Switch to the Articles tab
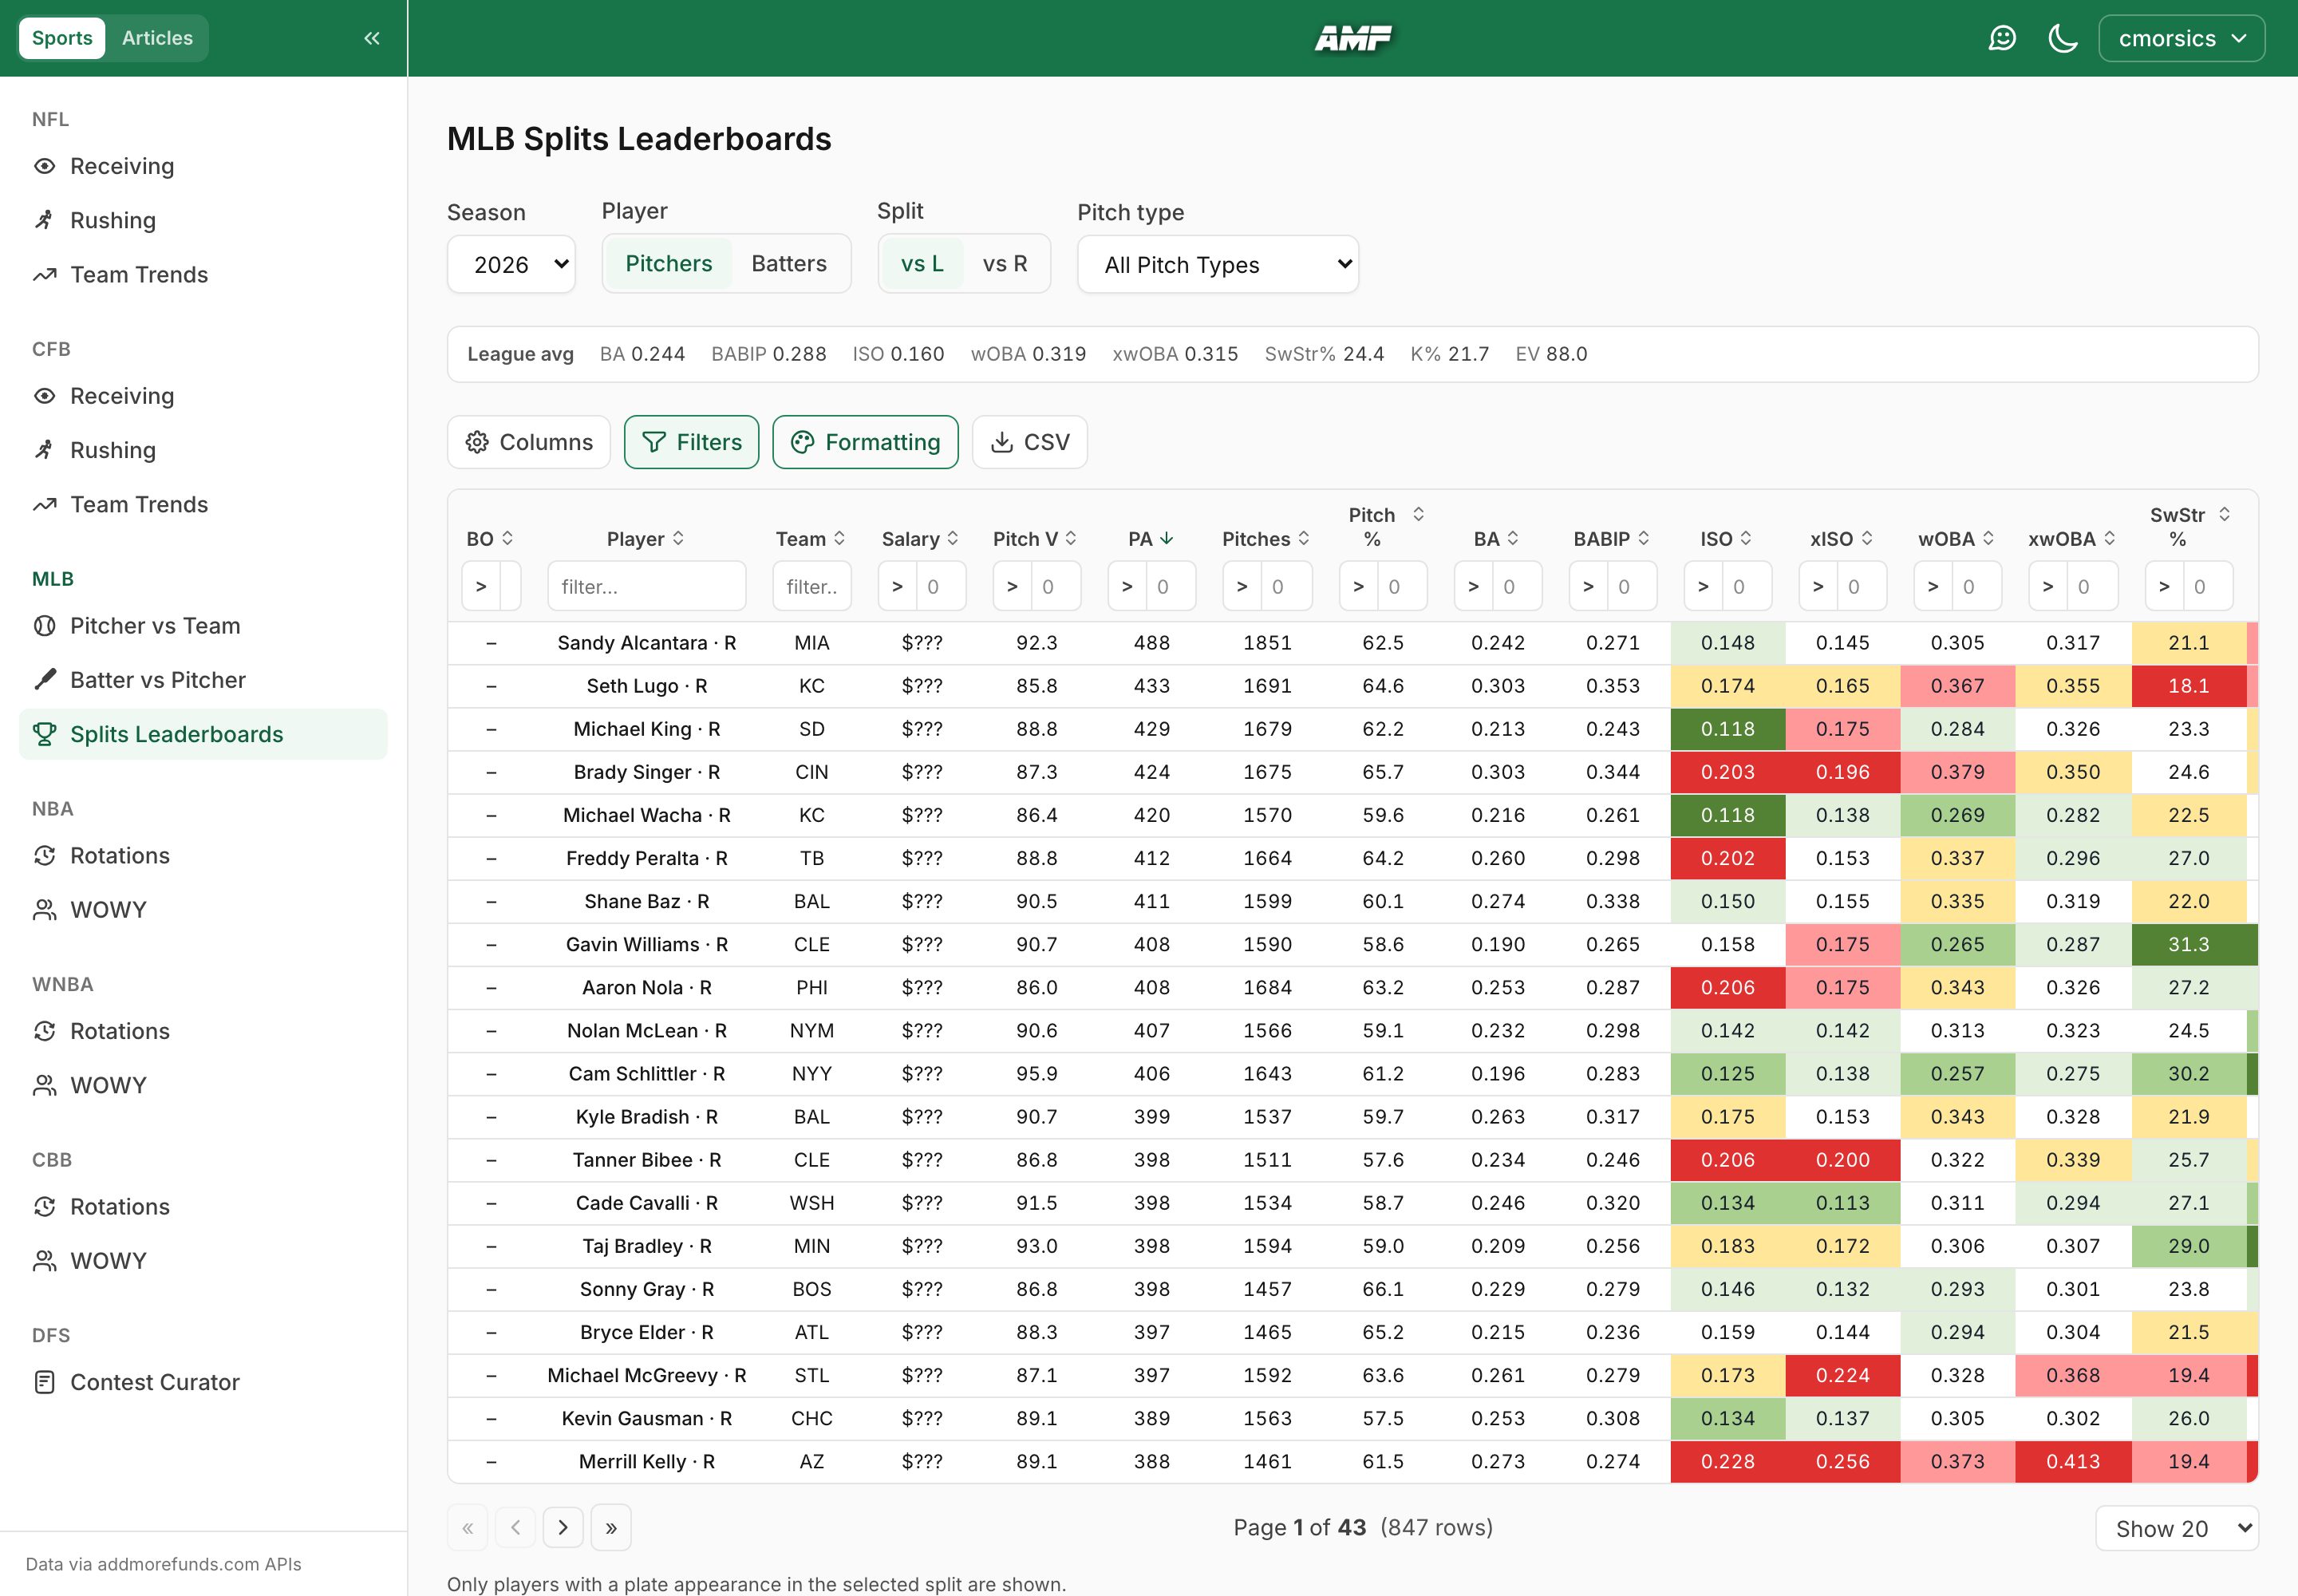This screenshot has width=2298, height=1596. [157, 38]
